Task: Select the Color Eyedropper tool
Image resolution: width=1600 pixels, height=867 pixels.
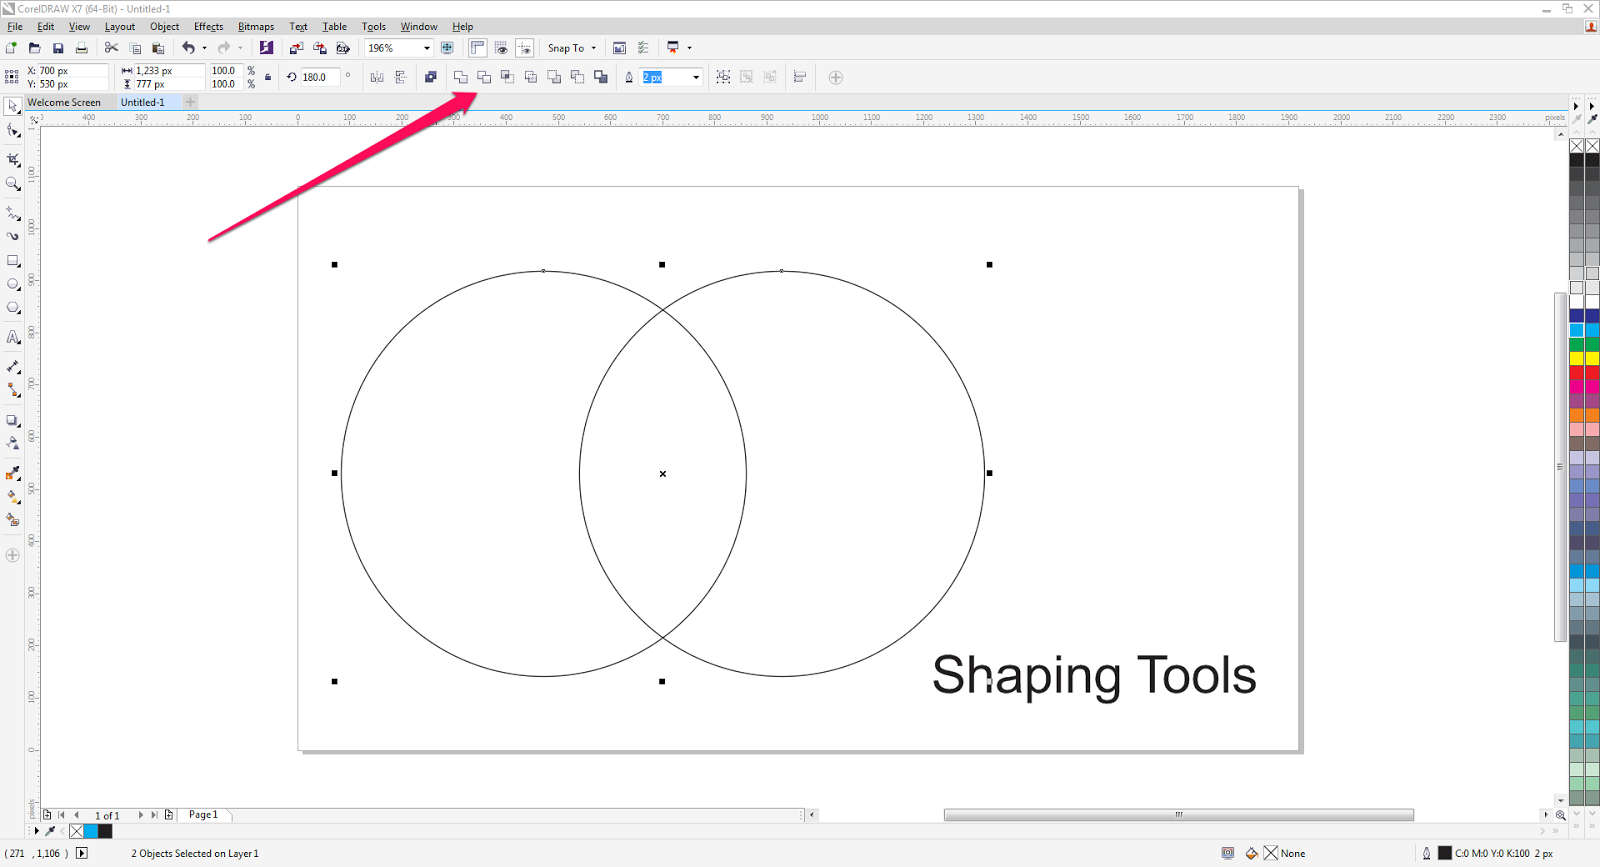Action: 13,473
